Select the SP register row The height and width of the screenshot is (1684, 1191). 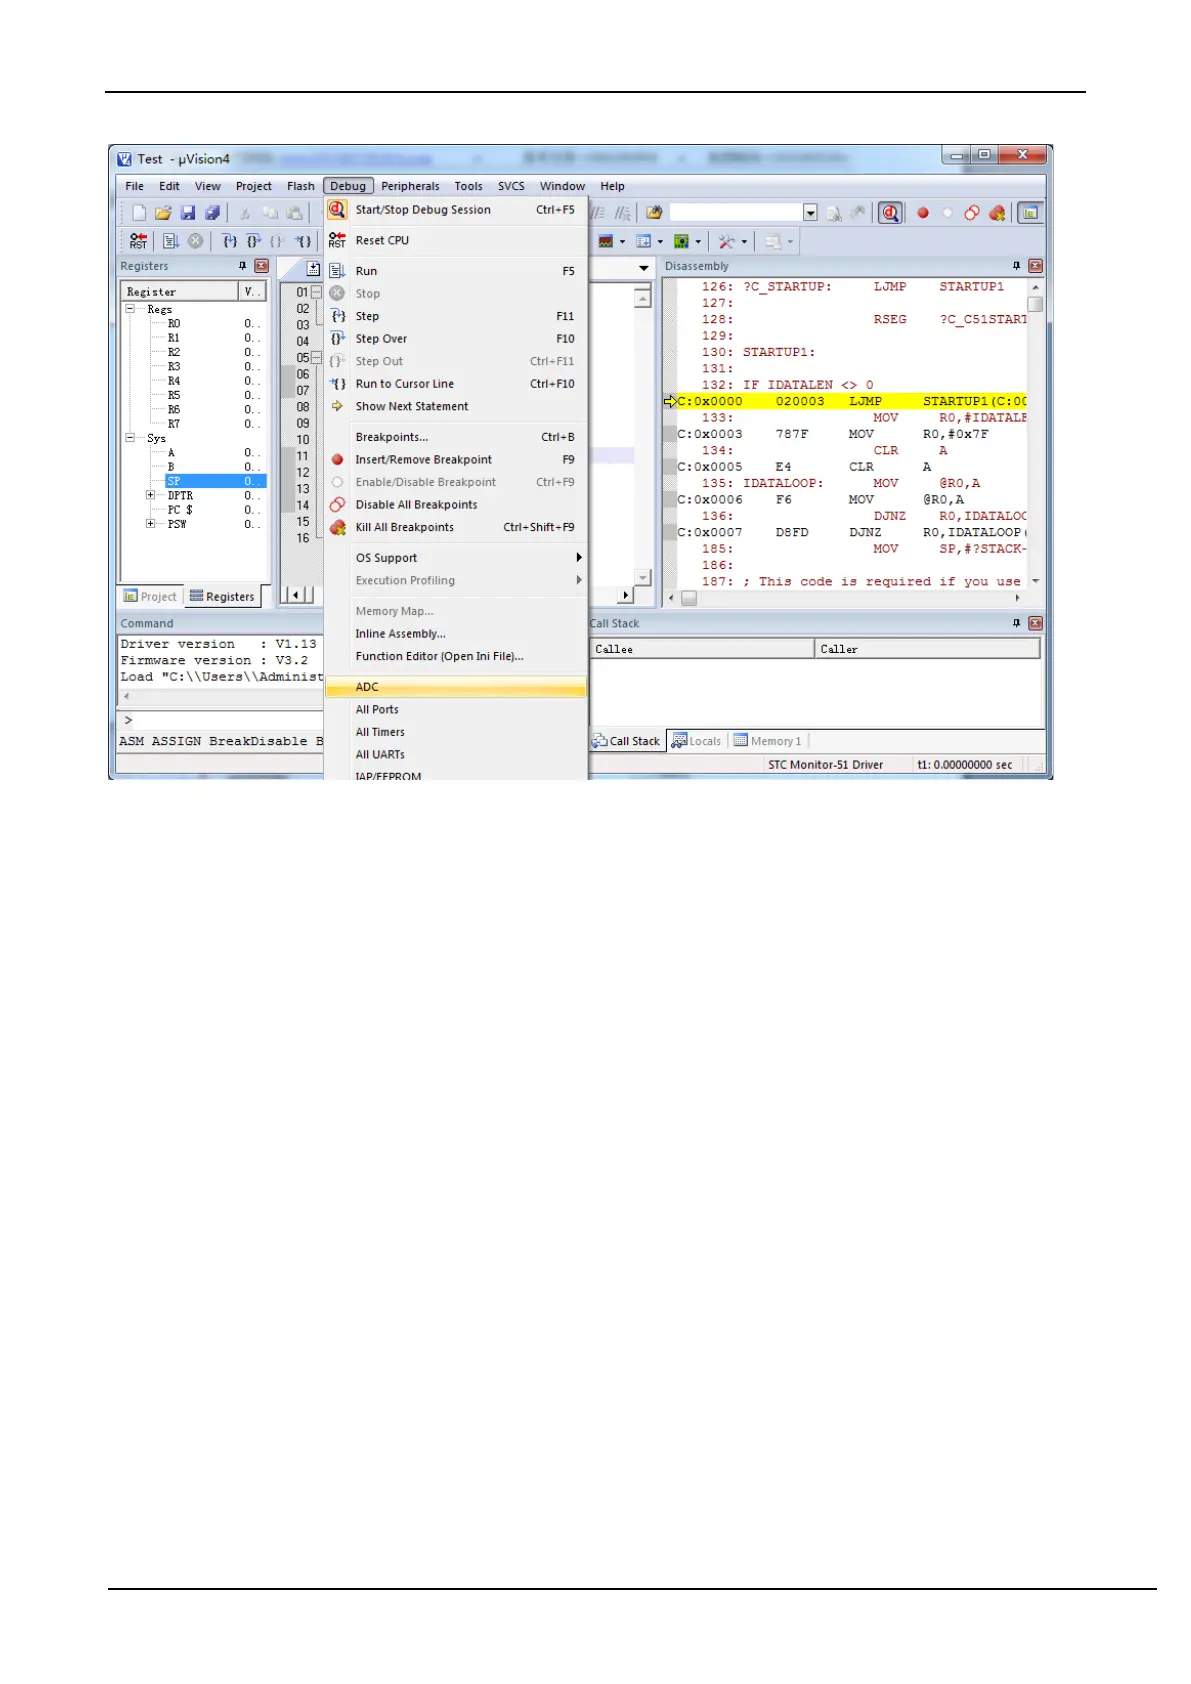coord(194,481)
